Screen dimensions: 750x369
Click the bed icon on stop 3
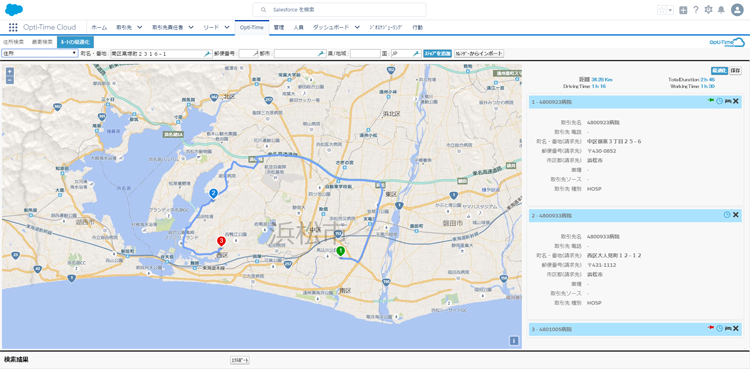click(728, 328)
